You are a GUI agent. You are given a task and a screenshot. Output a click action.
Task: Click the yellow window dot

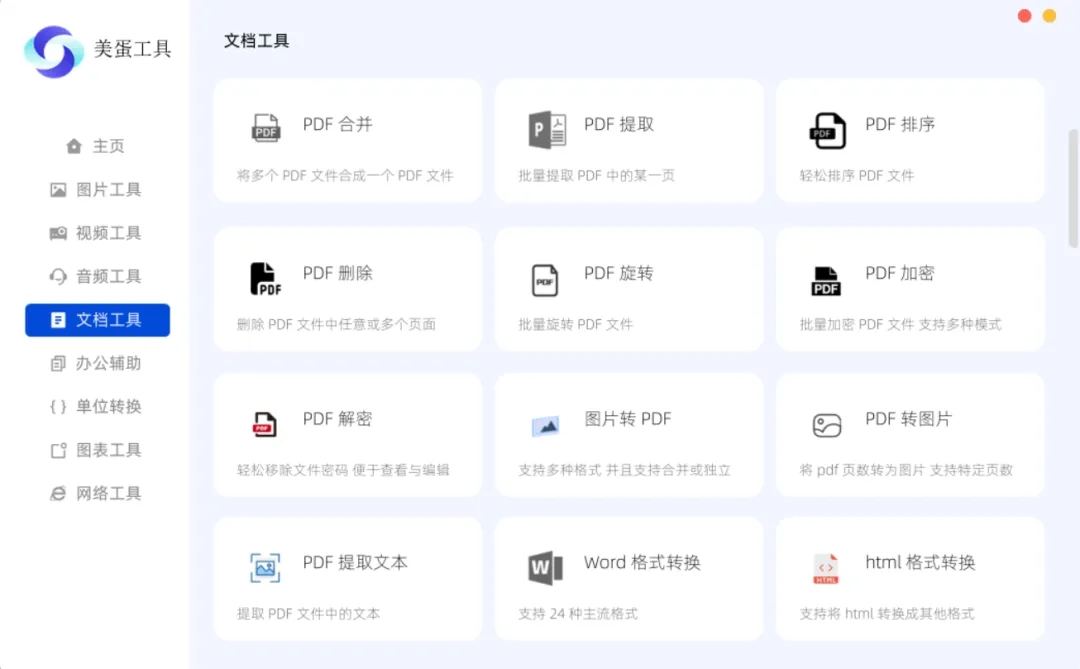coord(1049,16)
